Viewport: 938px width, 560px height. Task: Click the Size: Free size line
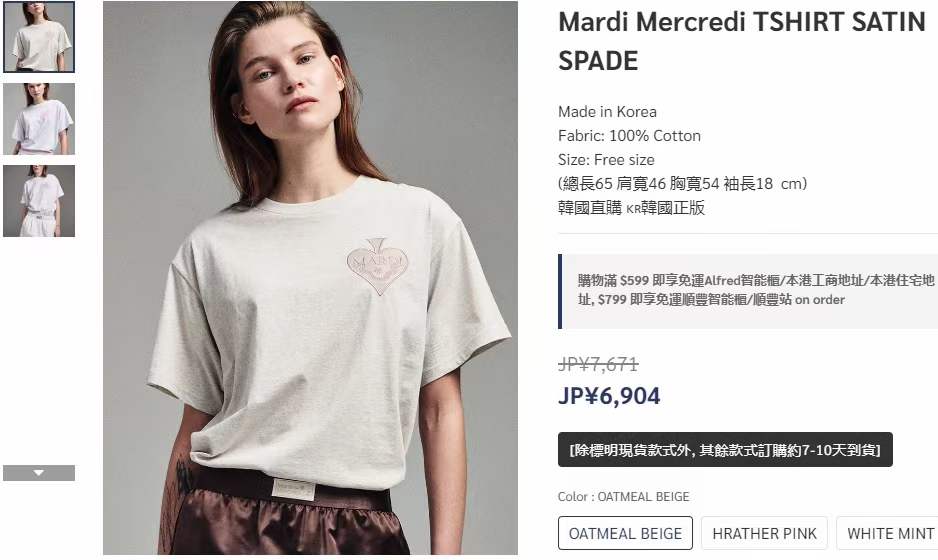click(x=606, y=160)
